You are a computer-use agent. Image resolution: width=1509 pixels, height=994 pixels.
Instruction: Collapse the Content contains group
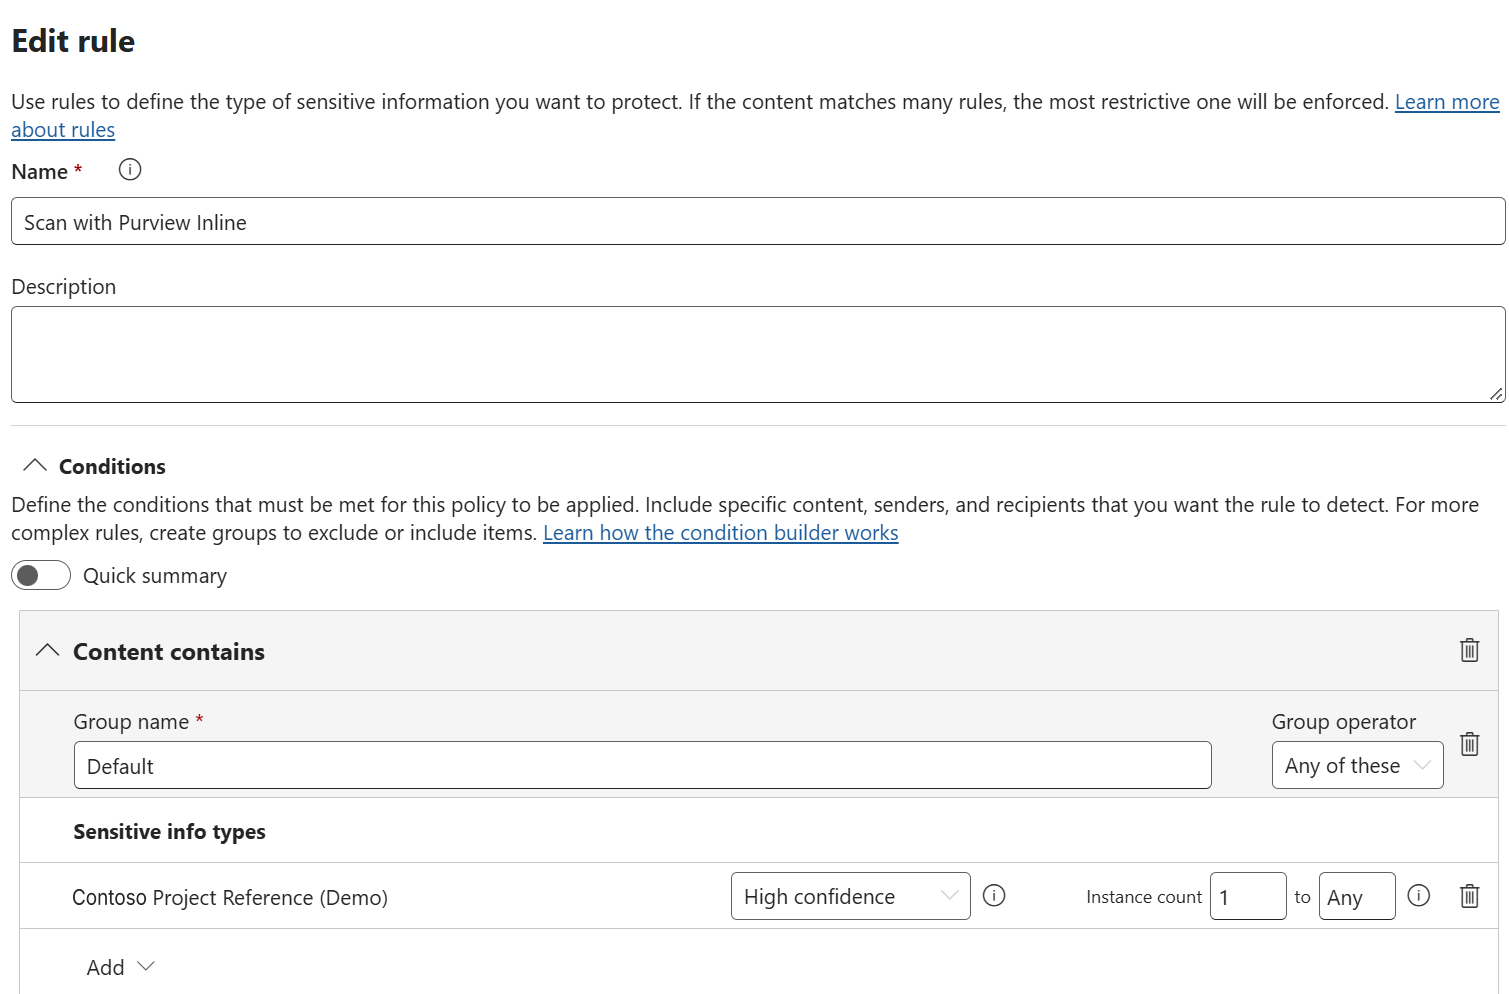47,651
